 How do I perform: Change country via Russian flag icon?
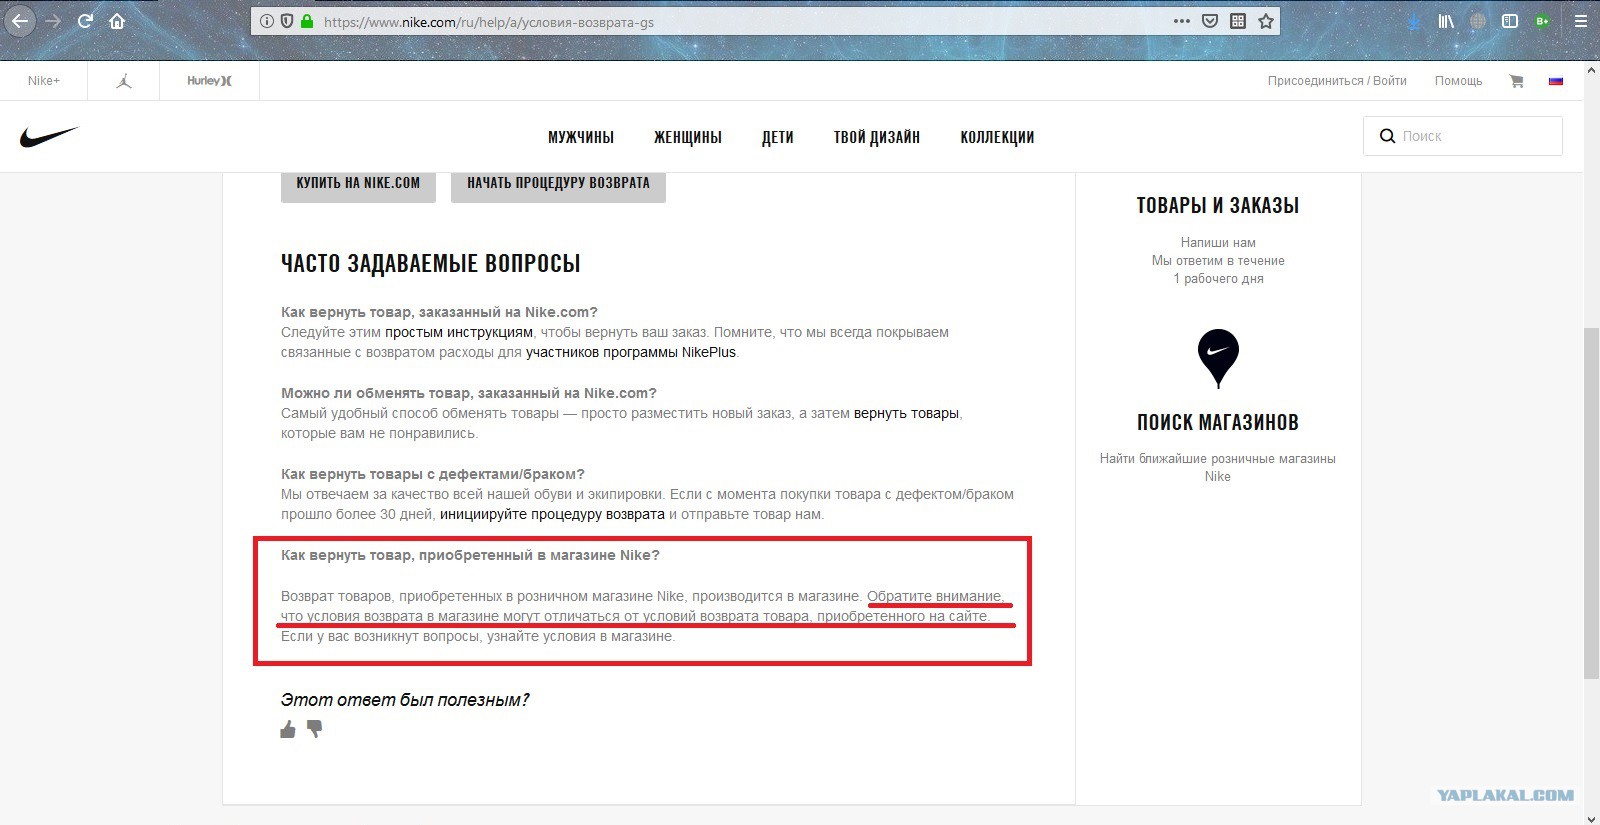(1556, 81)
